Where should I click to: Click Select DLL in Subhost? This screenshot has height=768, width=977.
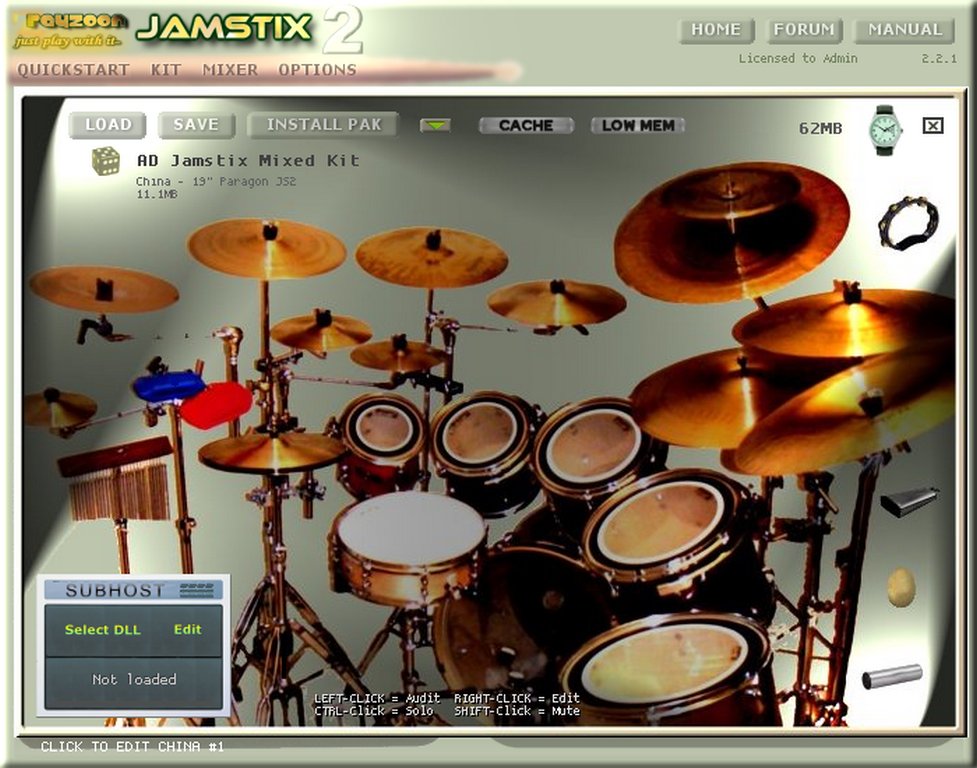point(103,630)
